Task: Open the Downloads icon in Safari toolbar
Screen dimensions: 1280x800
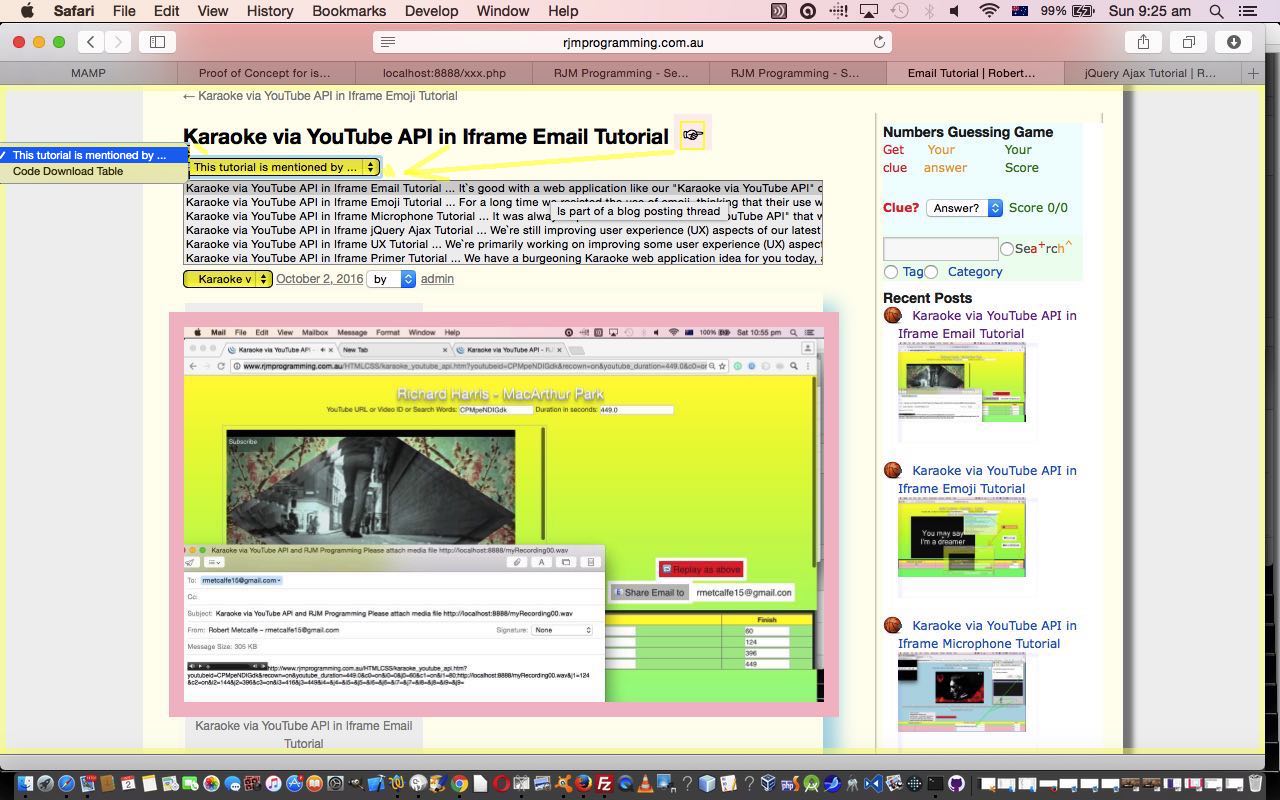Action: (x=1233, y=42)
